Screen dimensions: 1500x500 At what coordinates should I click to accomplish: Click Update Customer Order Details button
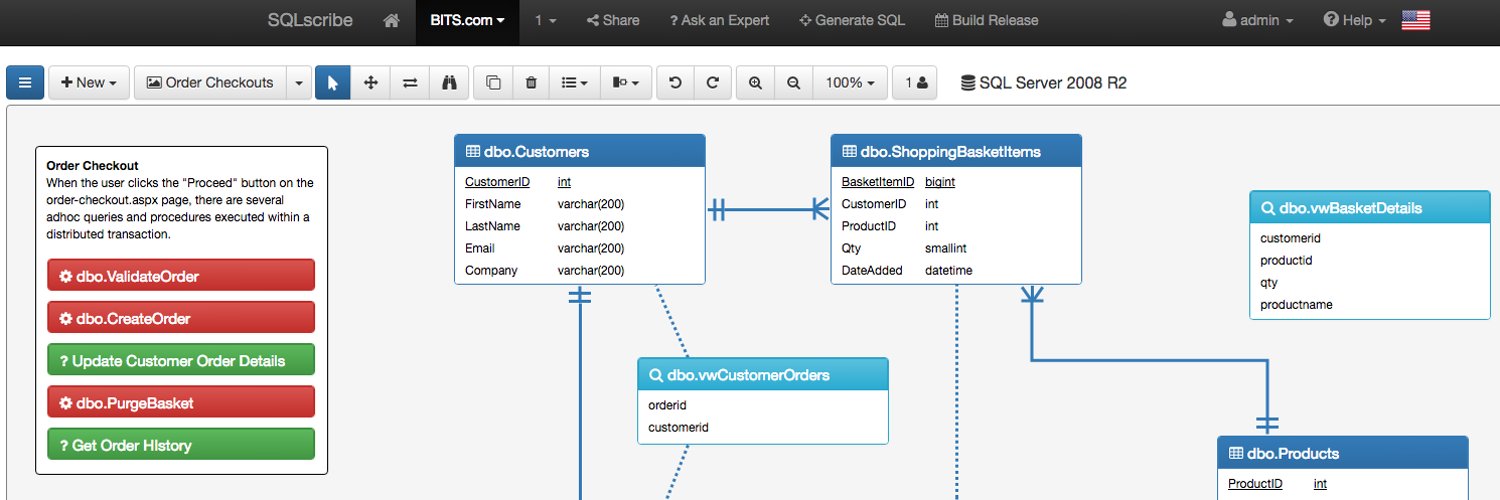click(181, 361)
